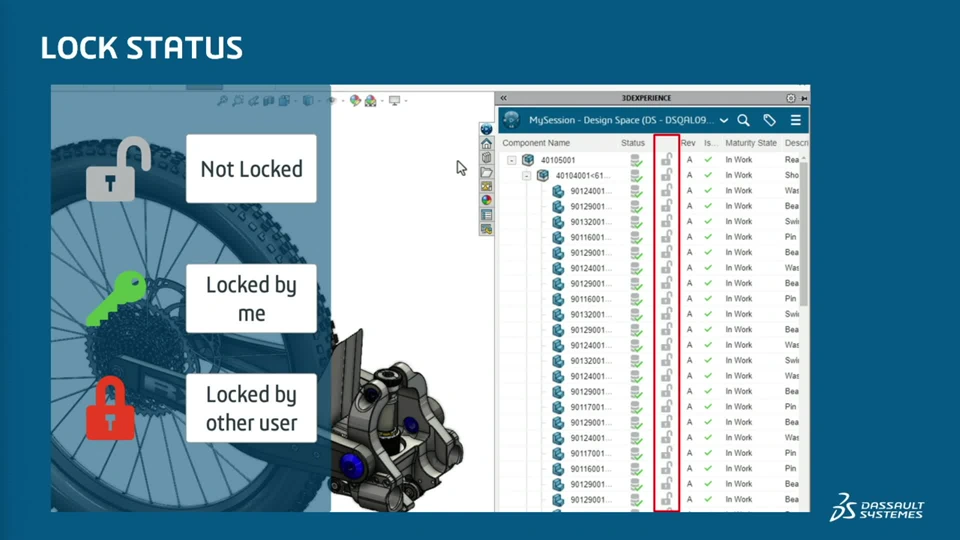Click the Component Name column header

click(536, 143)
